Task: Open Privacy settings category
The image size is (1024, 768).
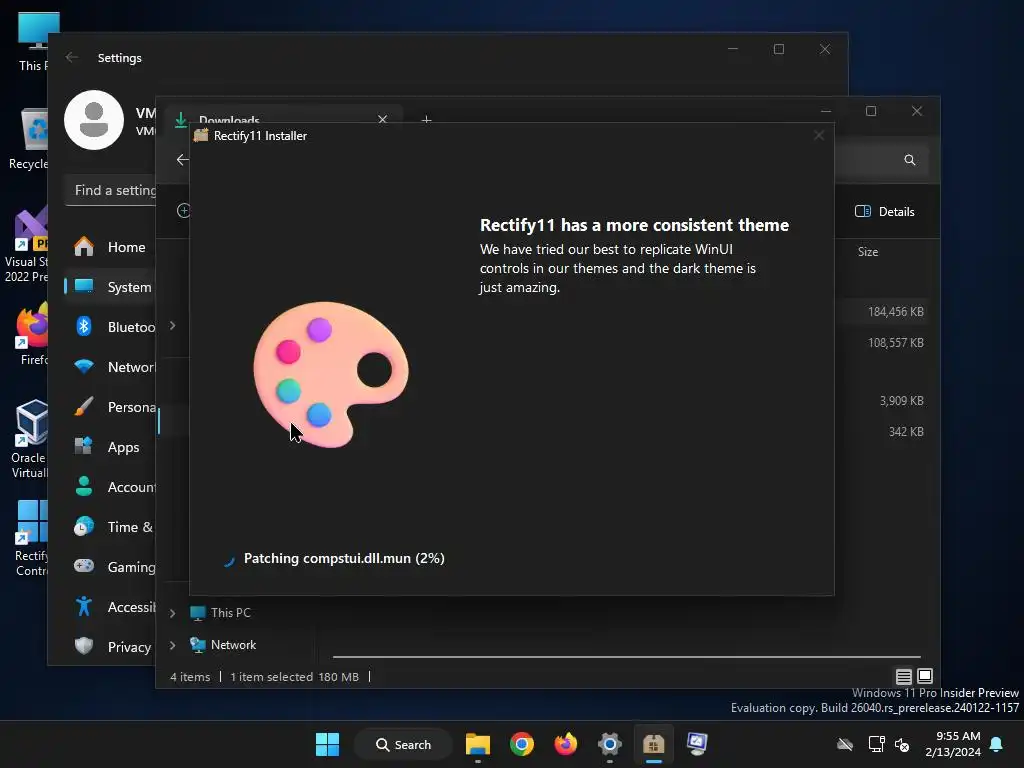Action: (x=110, y=647)
